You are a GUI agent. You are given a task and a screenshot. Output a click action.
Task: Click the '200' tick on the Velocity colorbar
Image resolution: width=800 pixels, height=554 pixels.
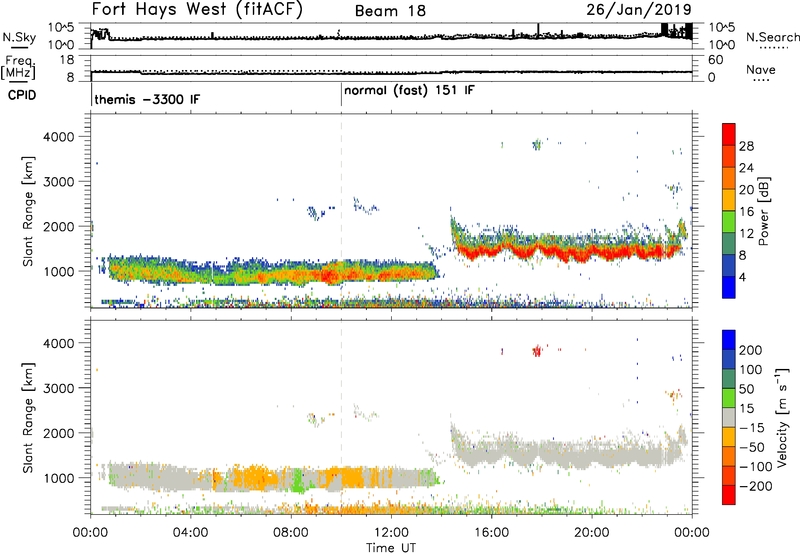(751, 350)
